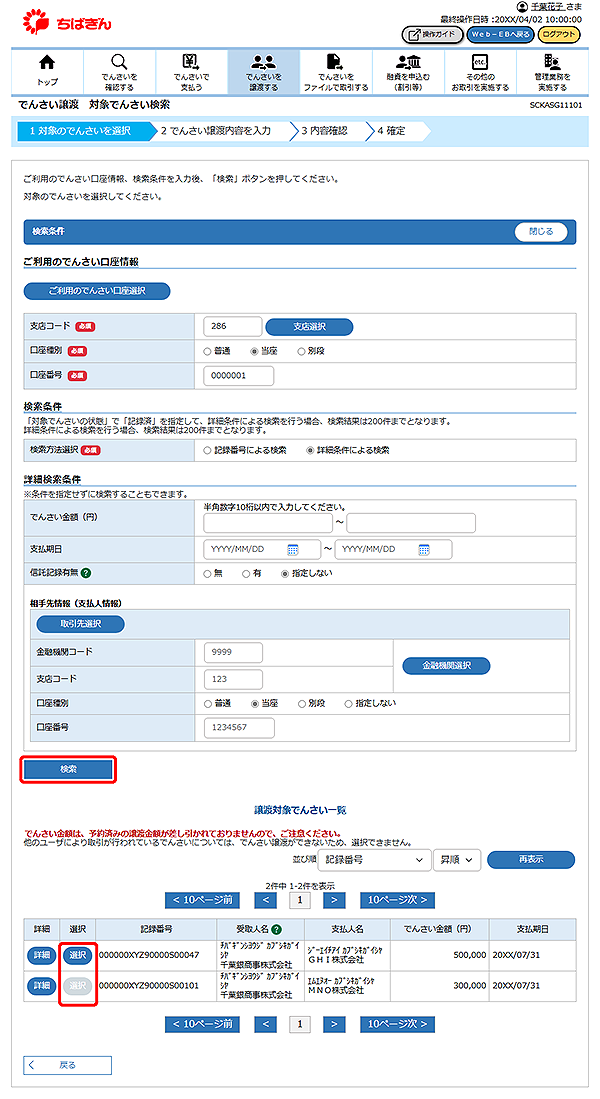This screenshot has width=600, height=1099.
Task: Open the 昇順 sort order dropdown
Action: pos(458,859)
